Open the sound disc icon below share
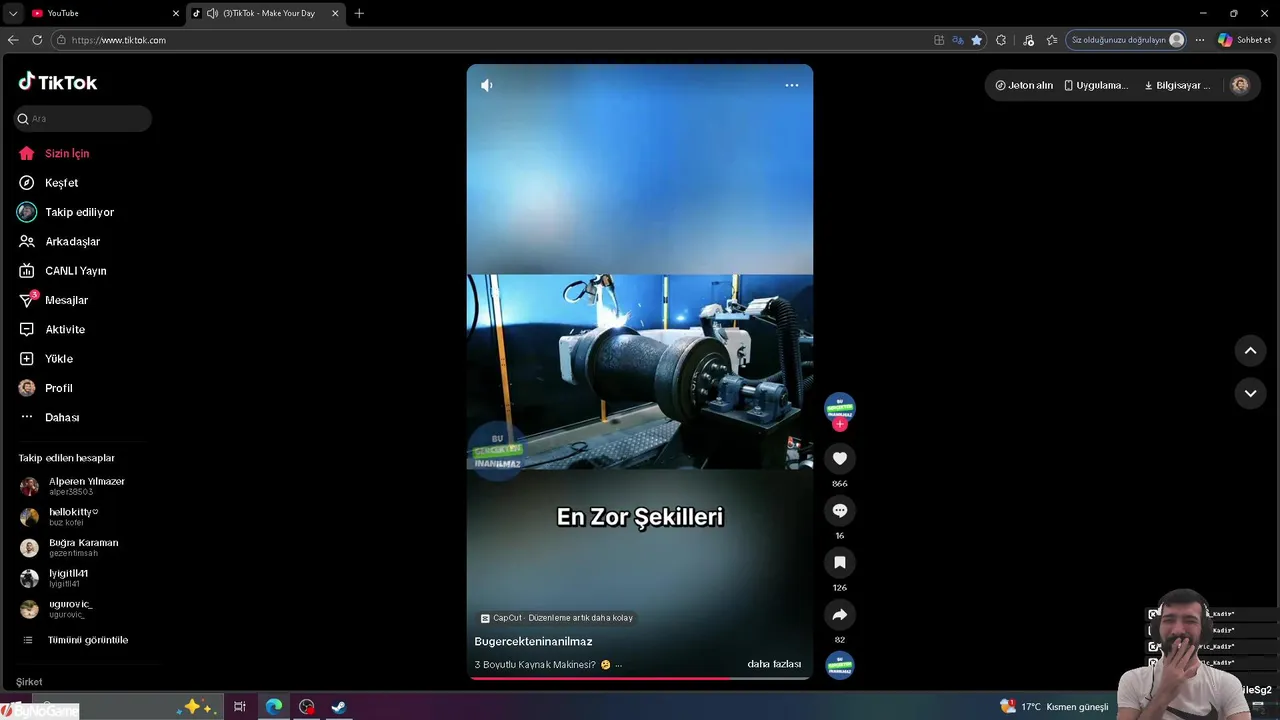This screenshot has height=720, width=1280. 840,665
